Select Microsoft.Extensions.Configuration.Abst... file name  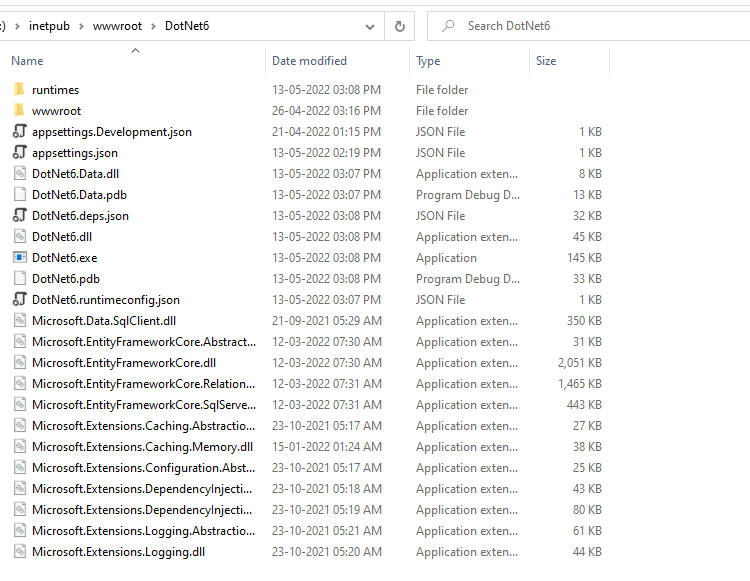(143, 468)
